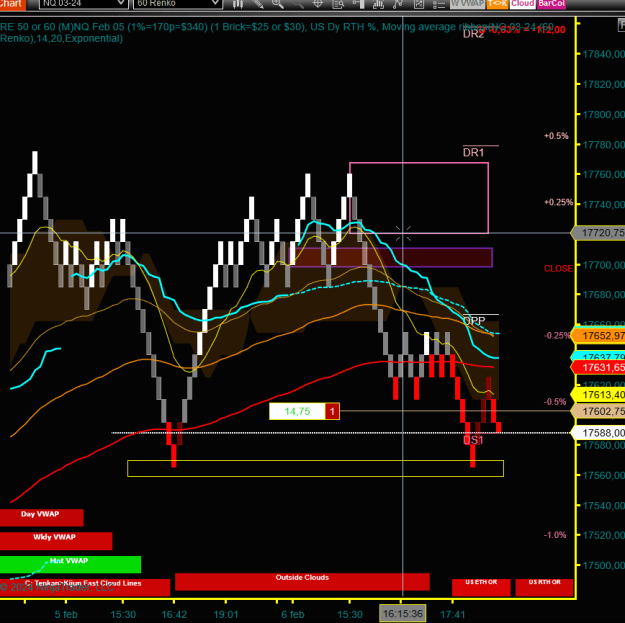Click the Wkly VWAP button

56,540
